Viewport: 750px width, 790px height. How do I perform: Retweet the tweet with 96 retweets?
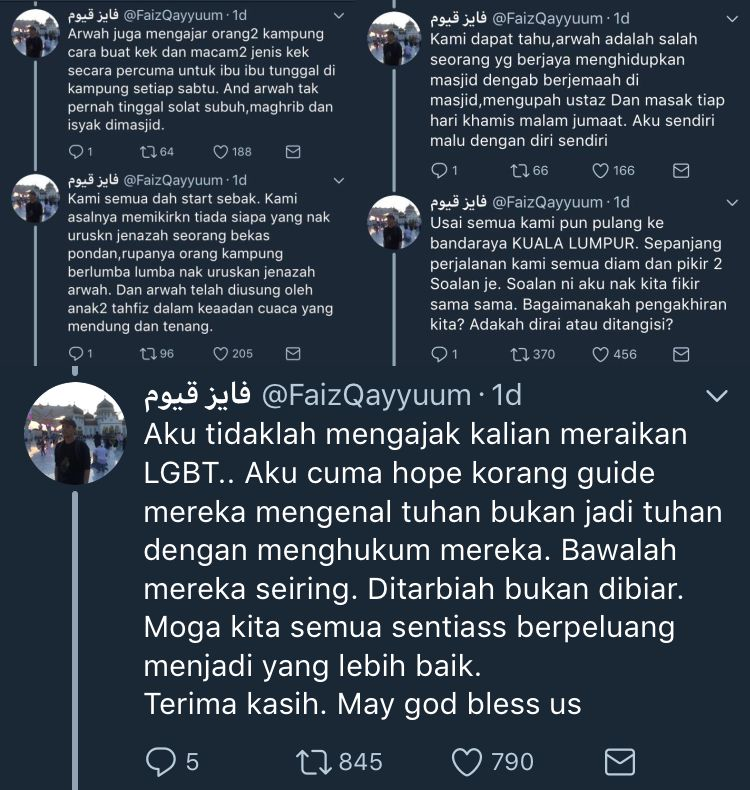149,354
